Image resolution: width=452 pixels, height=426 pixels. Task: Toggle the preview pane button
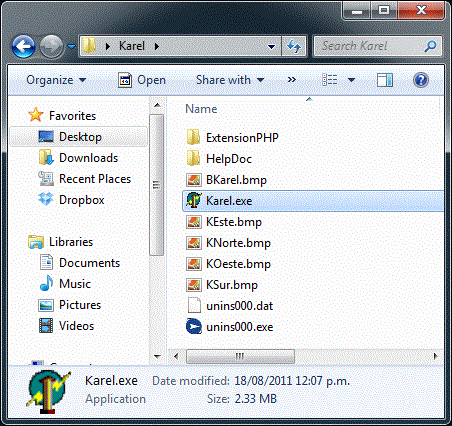[385, 80]
